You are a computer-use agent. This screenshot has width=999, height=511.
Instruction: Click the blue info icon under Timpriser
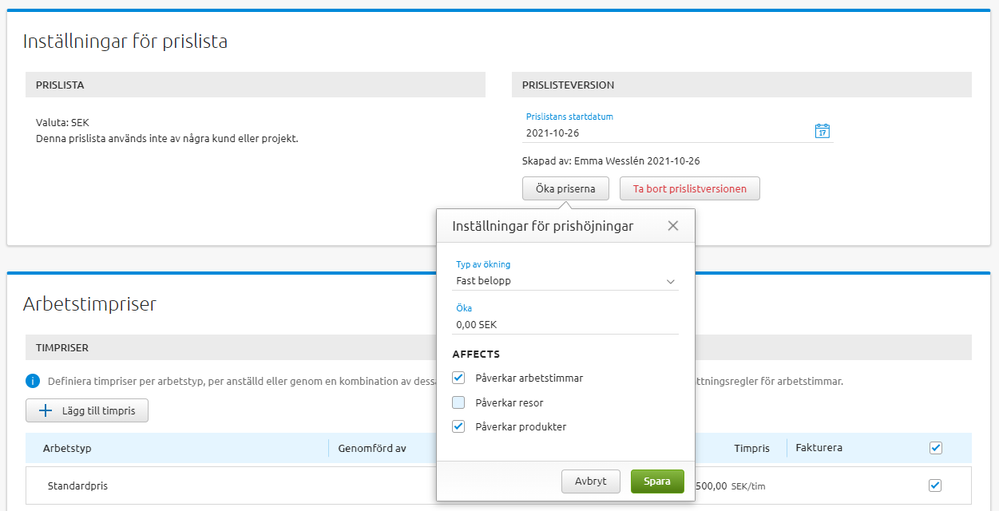(x=33, y=381)
